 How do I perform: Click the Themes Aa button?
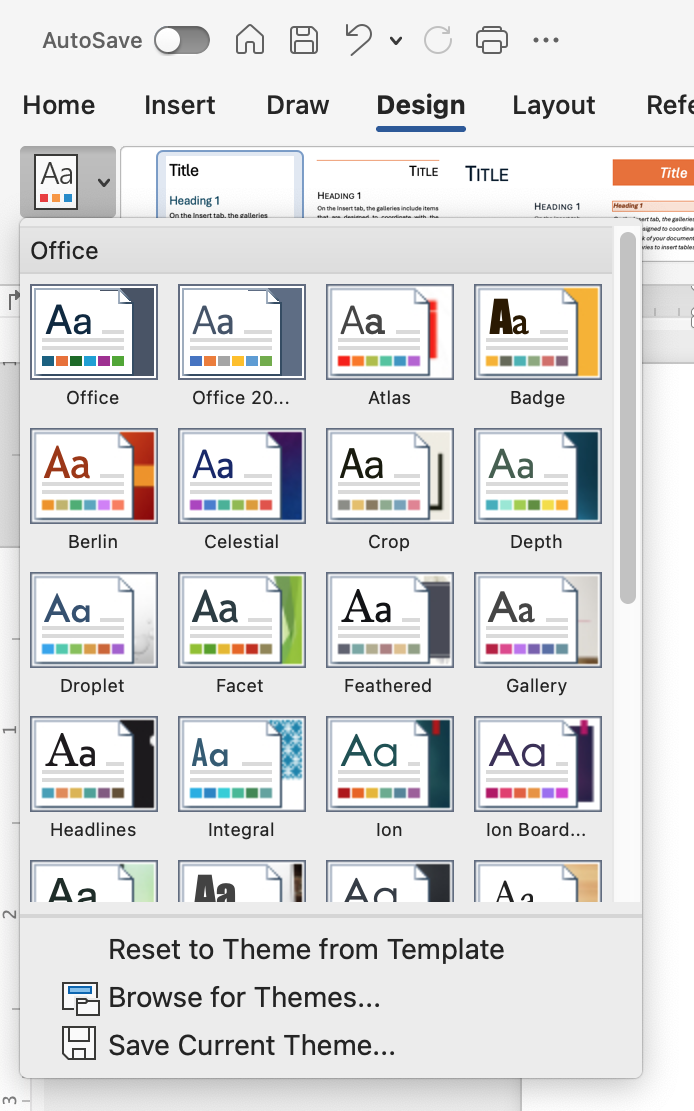click(57, 182)
